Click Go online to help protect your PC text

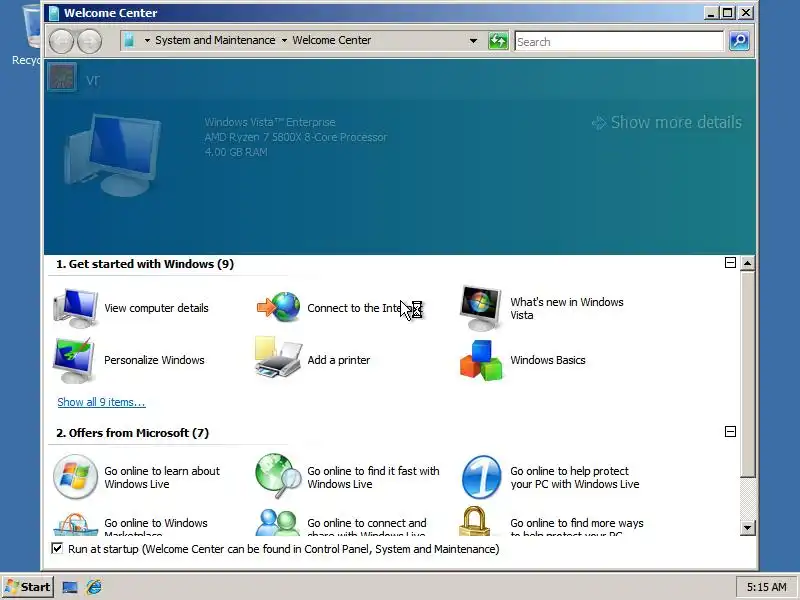[x=574, y=478]
